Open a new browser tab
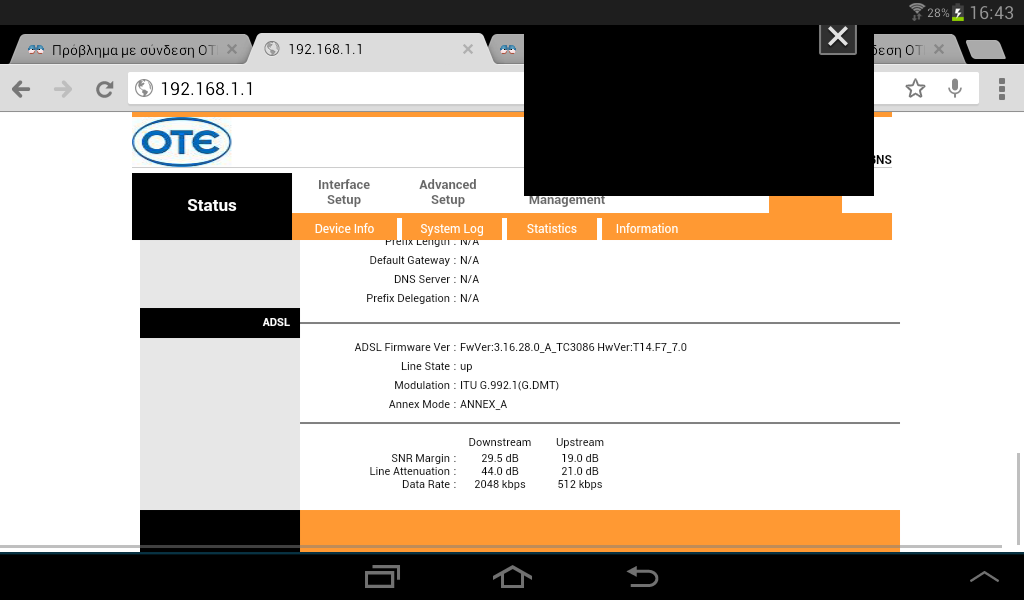The width and height of the screenshot is (1024, 600). (985, 50)
